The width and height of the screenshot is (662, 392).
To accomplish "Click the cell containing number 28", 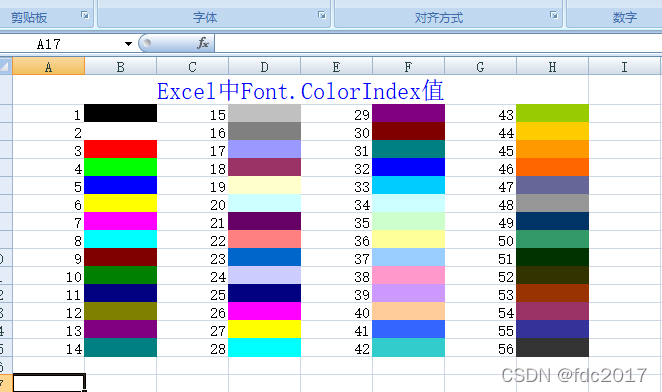I will (x=193, y=347).
